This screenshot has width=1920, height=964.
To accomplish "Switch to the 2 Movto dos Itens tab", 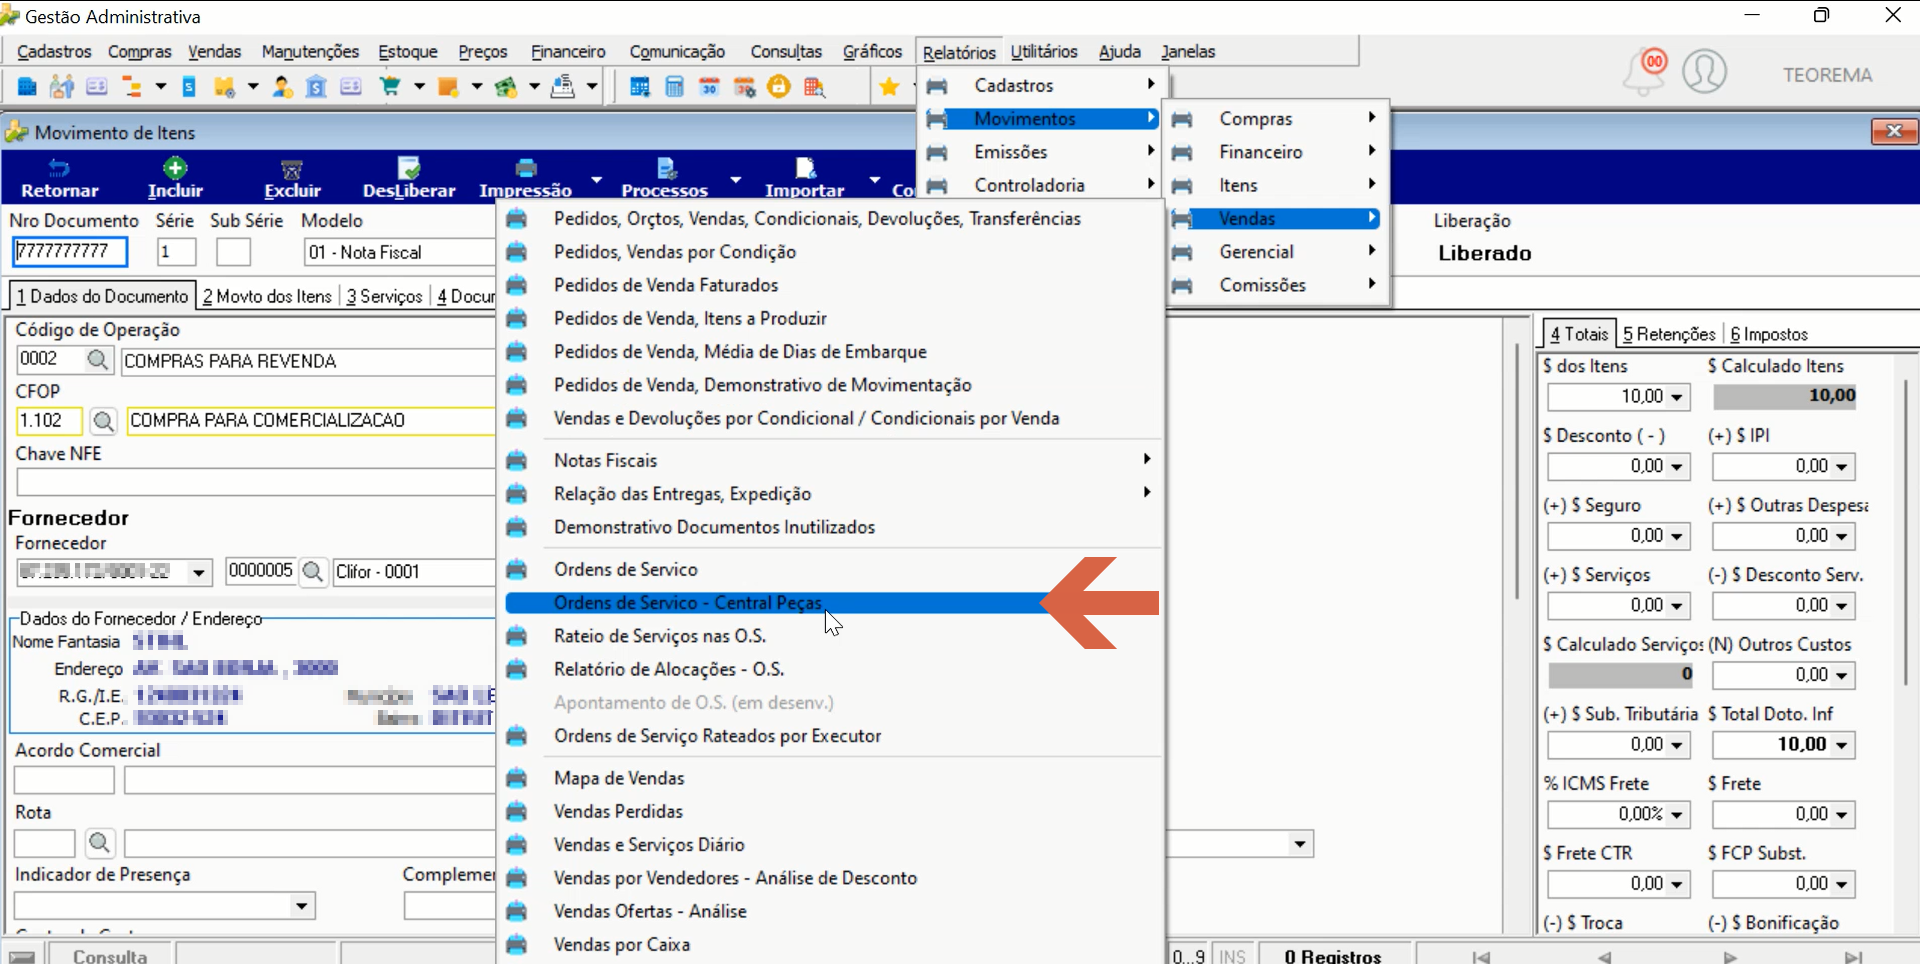I will pos(267,297).
